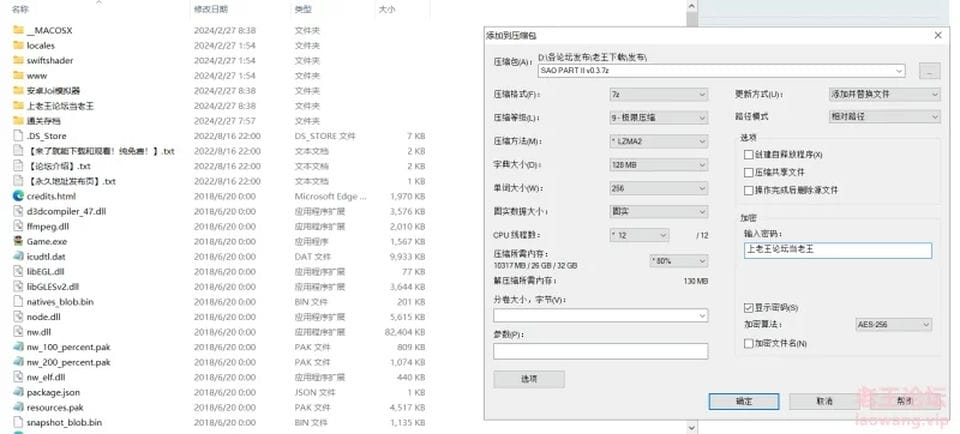Click the 确定 button in archive dialog
The width and height of the screenshot is (960, 434).
click(744, 402)
